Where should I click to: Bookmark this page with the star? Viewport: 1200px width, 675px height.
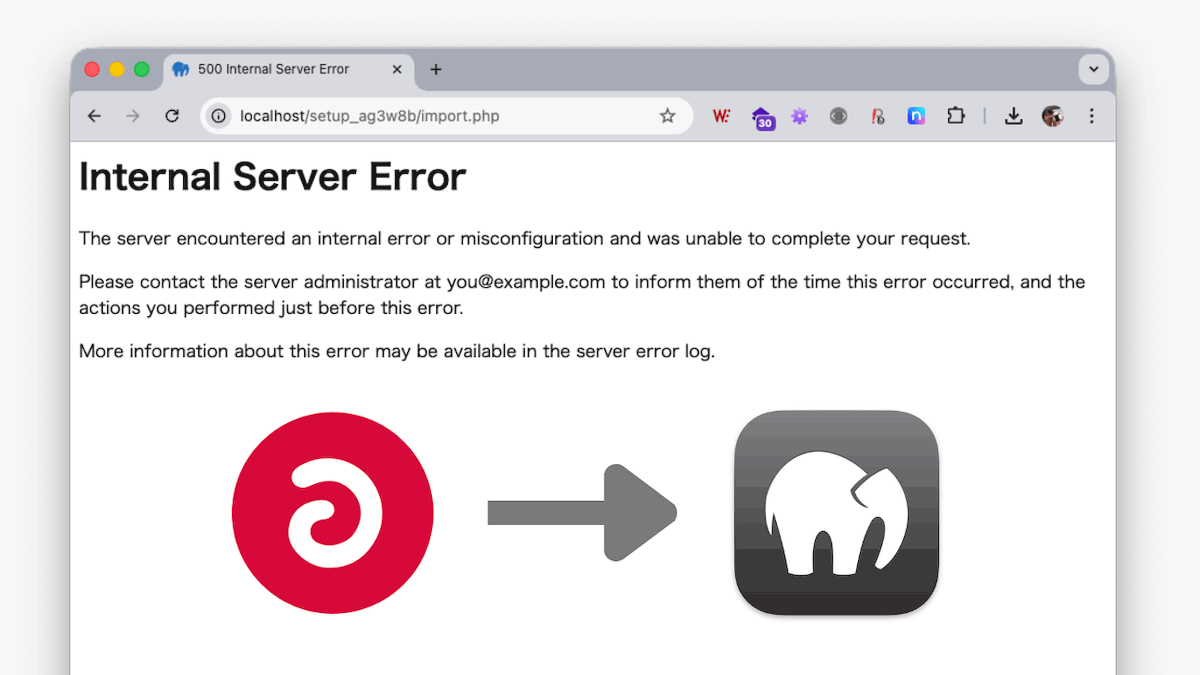tap(667, 116)
